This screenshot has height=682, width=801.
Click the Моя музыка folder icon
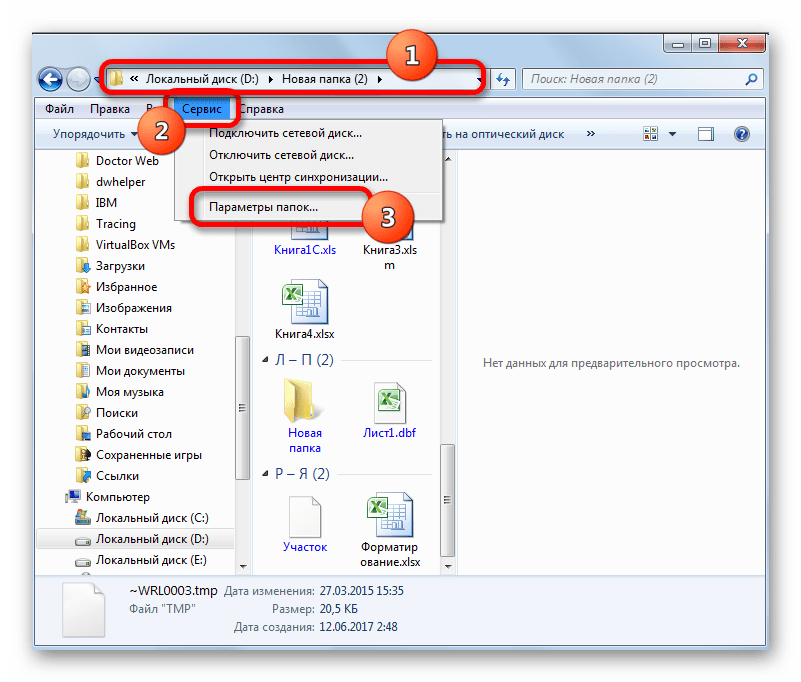(x=82, y=392)
